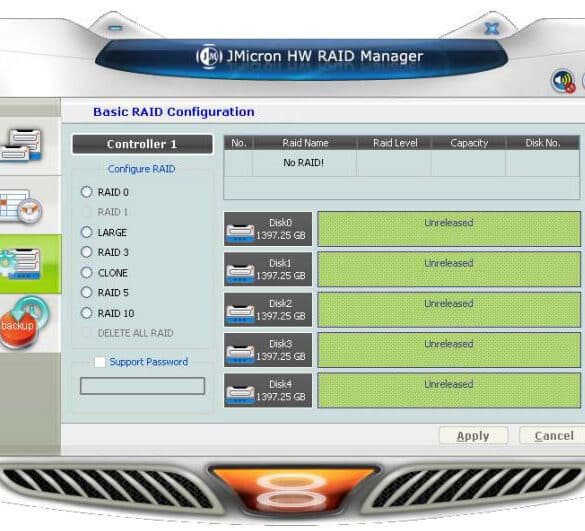Click the orange glowing light at bottom
The image size is (585, 531).
[x=293, y=491]
